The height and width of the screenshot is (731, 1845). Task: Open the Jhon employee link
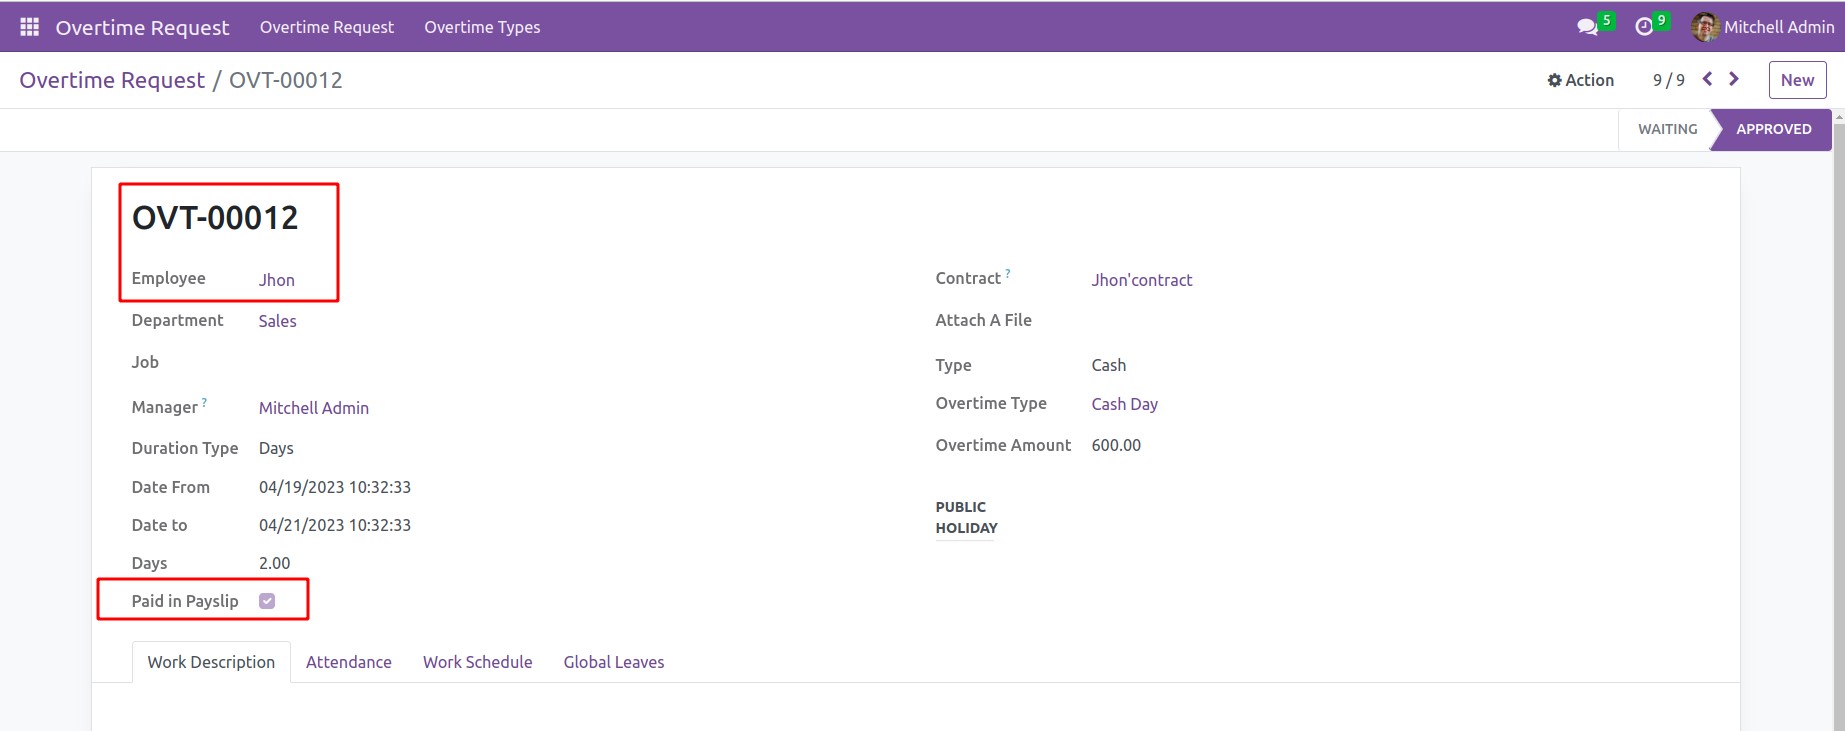point(276,280)
